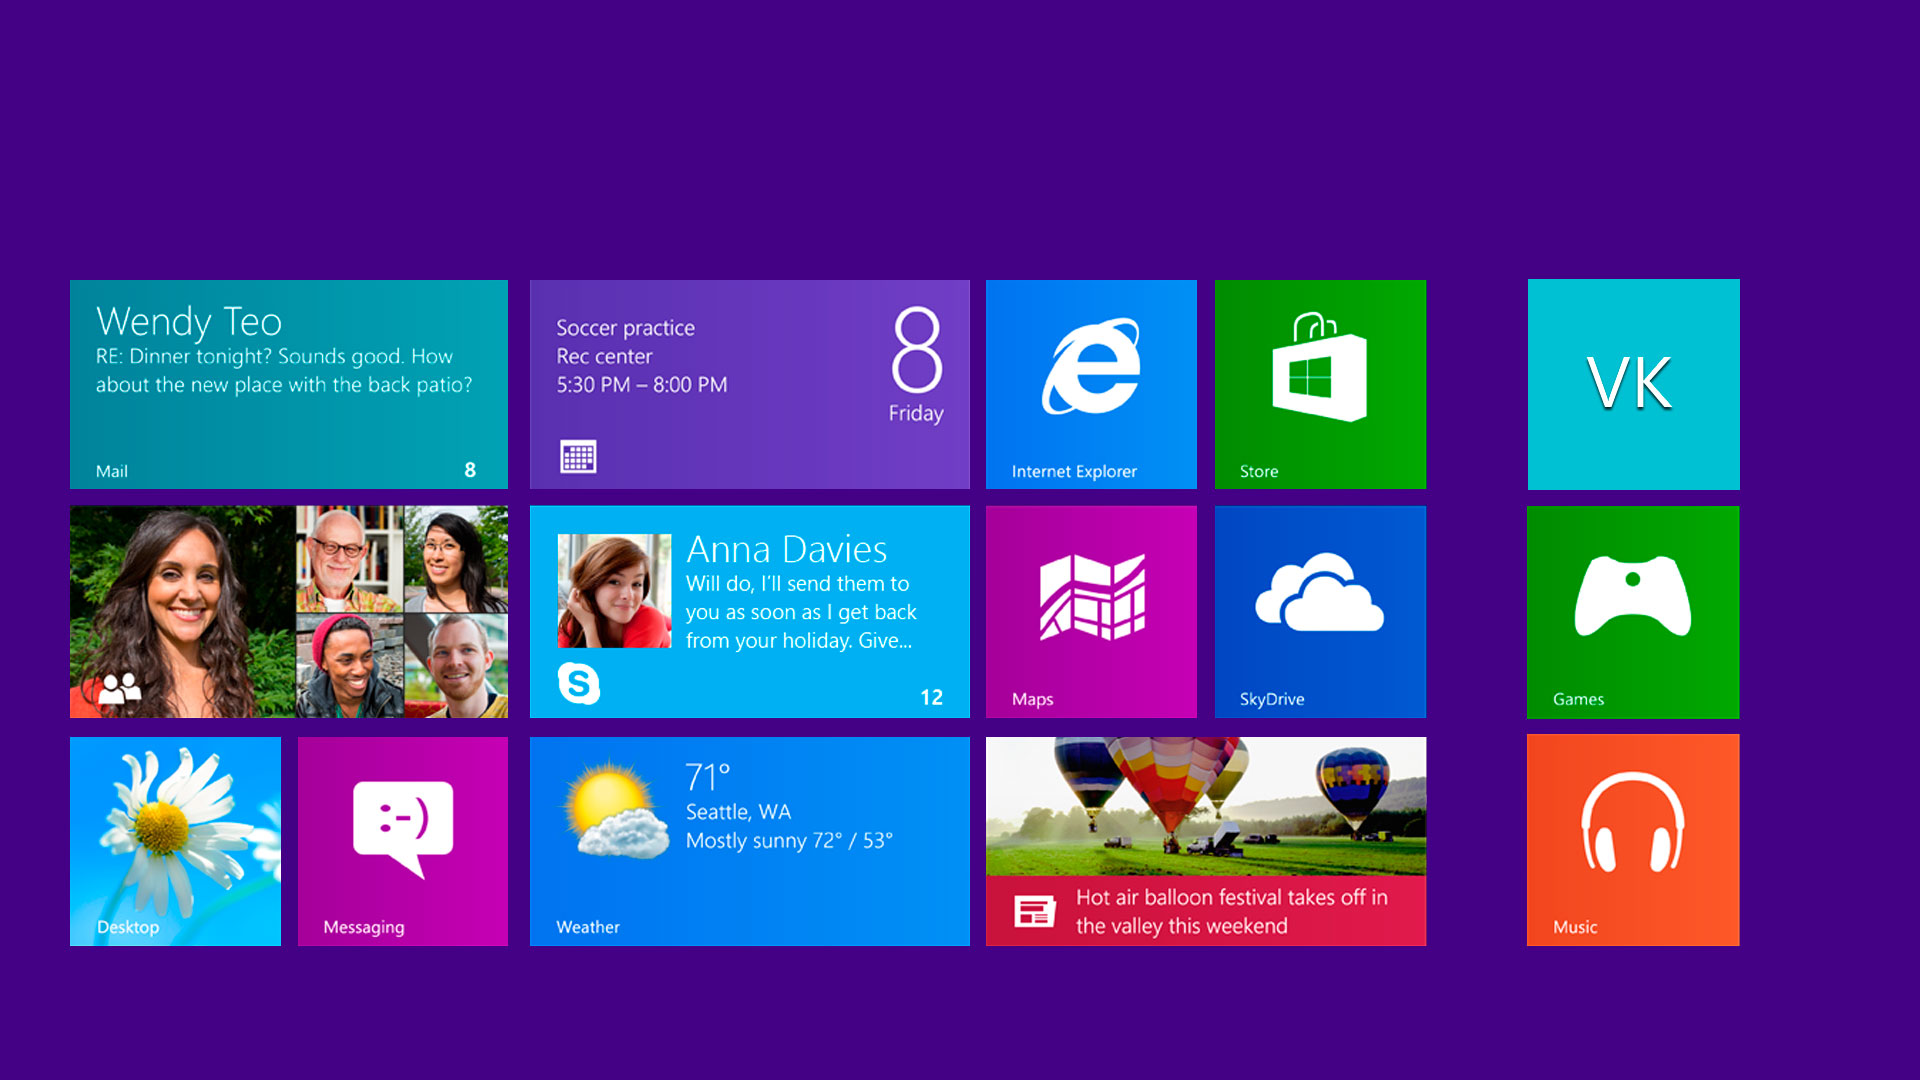
Task: Click the Skype logo icon
Action: 579,683
